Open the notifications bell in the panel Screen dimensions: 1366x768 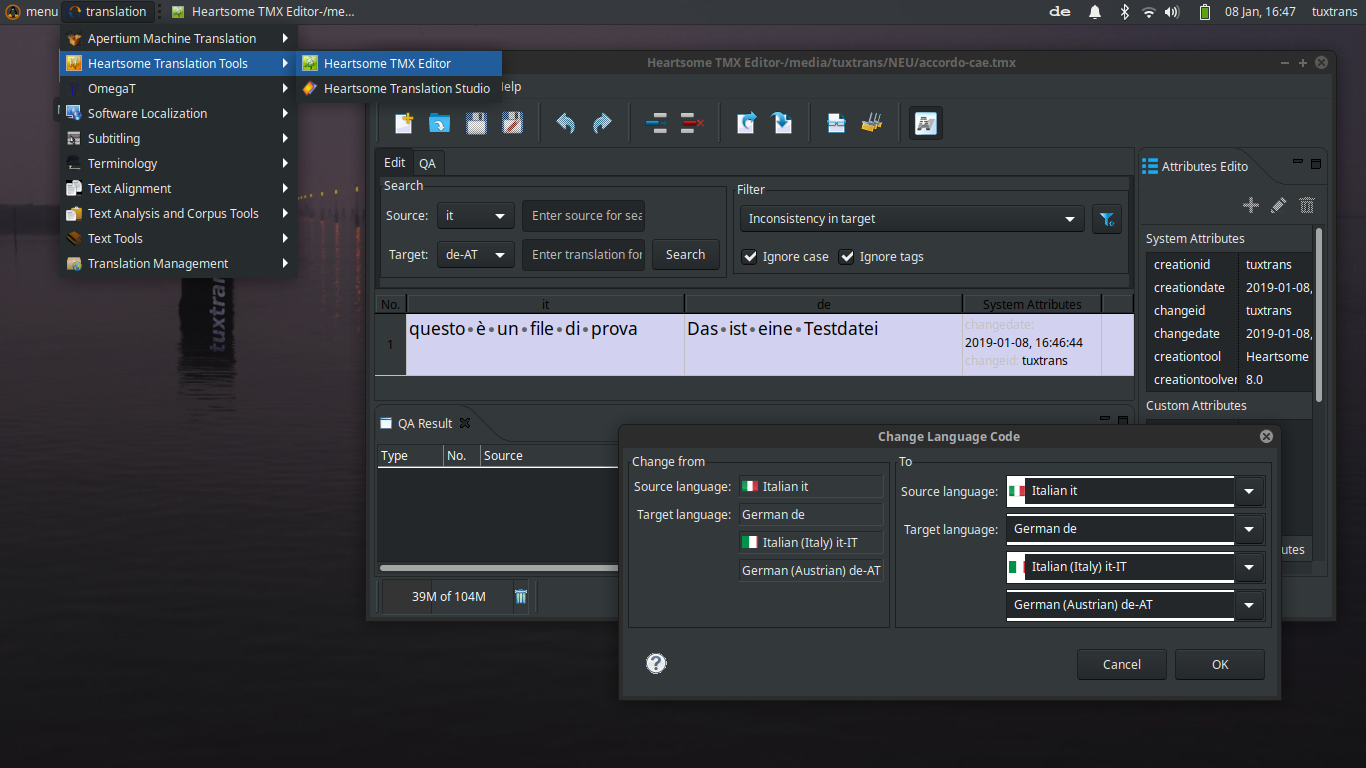pyautogui.click(x=1095, y=12)
